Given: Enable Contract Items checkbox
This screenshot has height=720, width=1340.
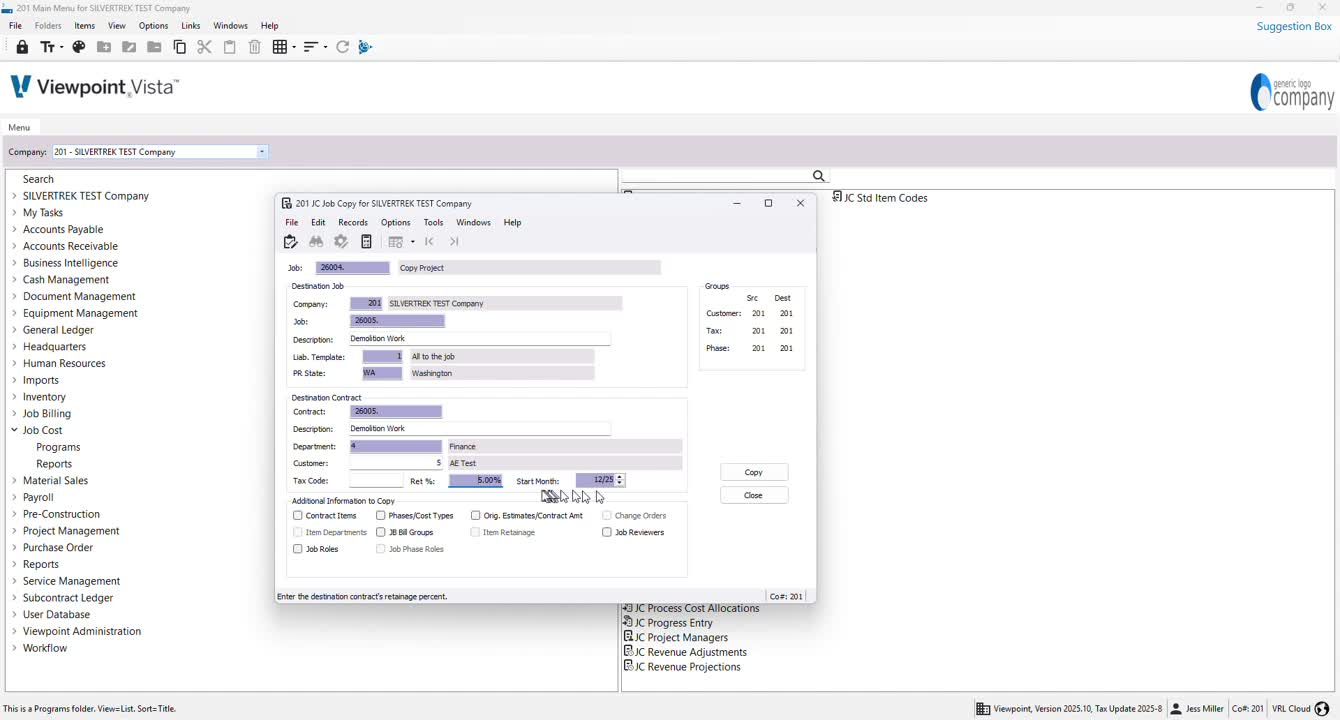Looking at the screenshot, I should click(x=298, y=516).
